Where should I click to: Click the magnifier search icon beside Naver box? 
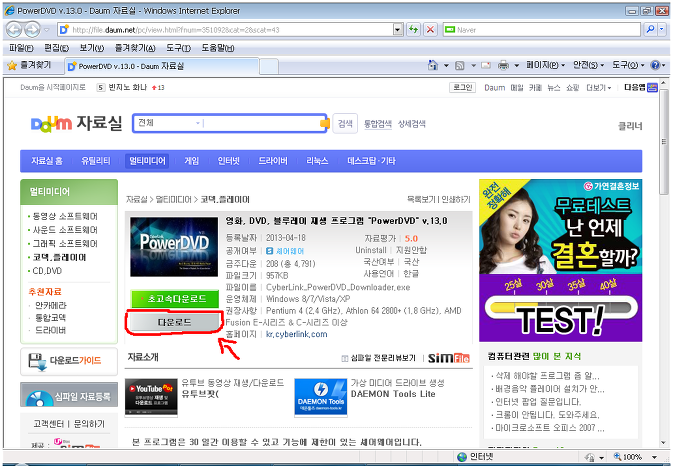point(651,30)
